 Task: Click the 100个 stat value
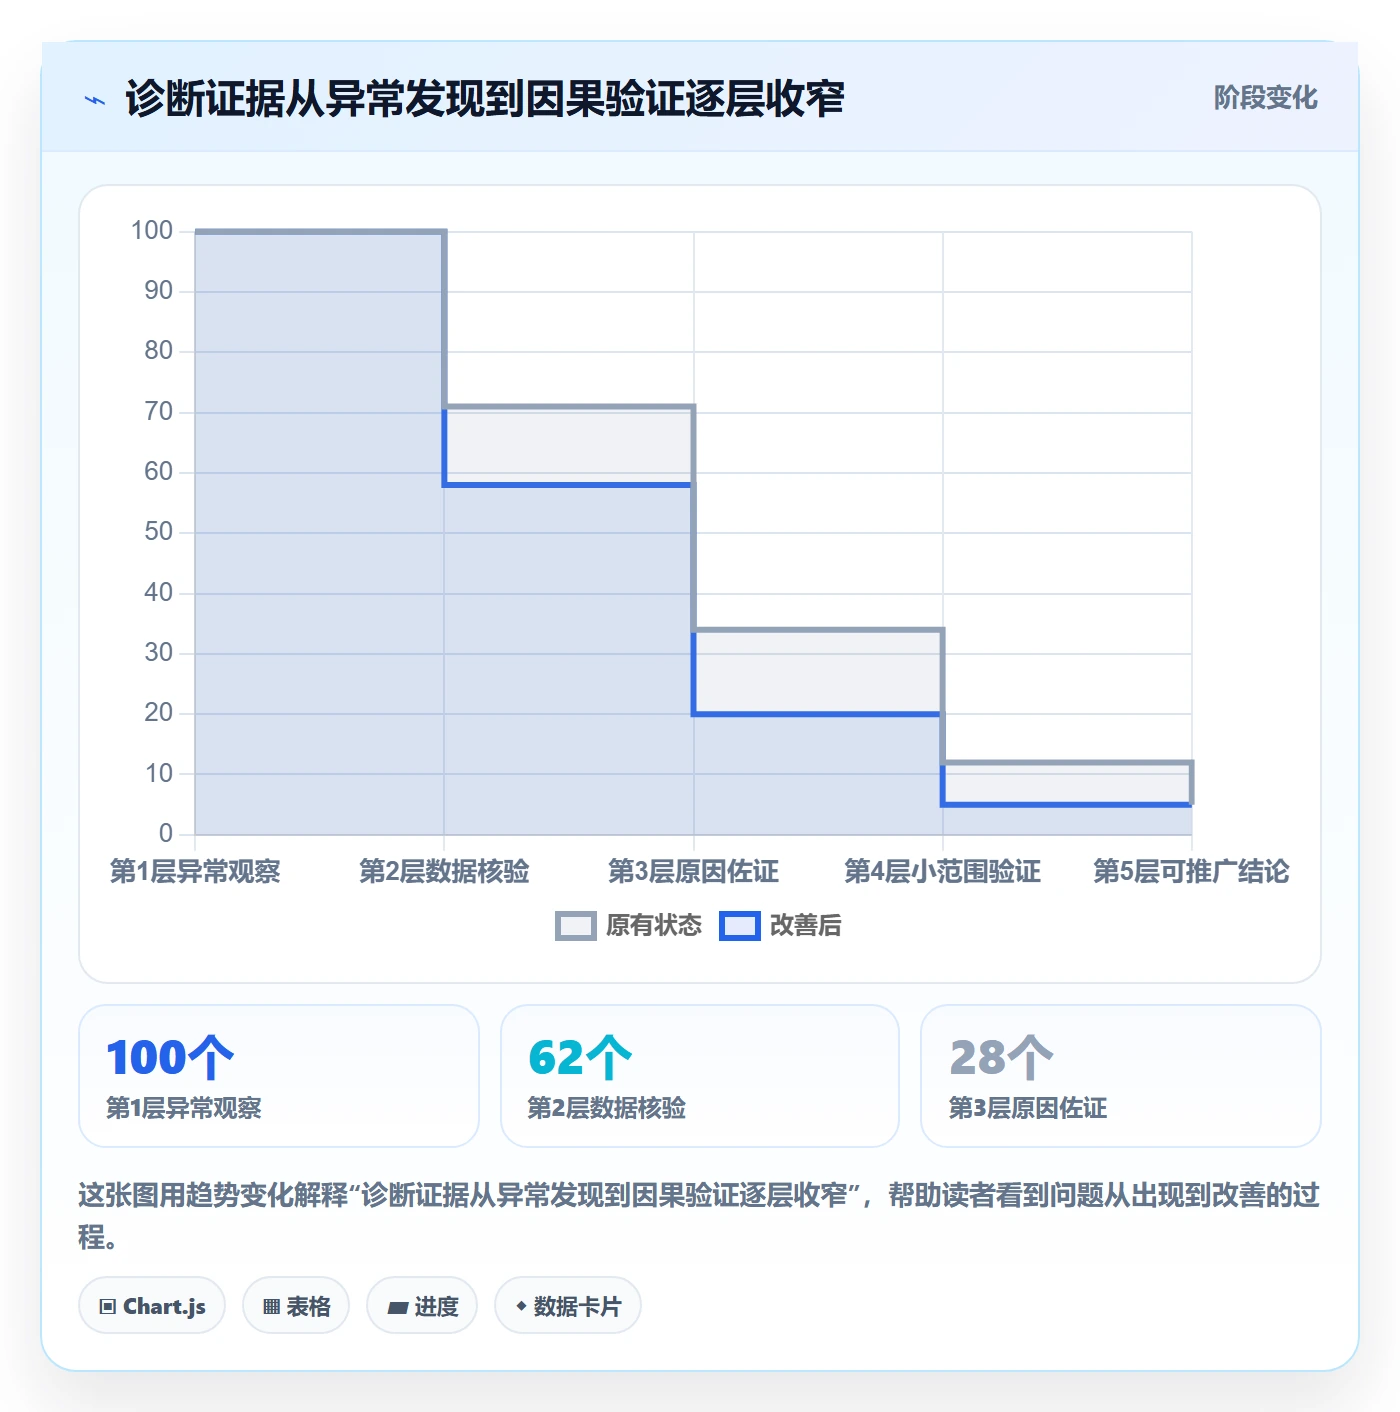pyautogui.click(x=170, y=1058)
